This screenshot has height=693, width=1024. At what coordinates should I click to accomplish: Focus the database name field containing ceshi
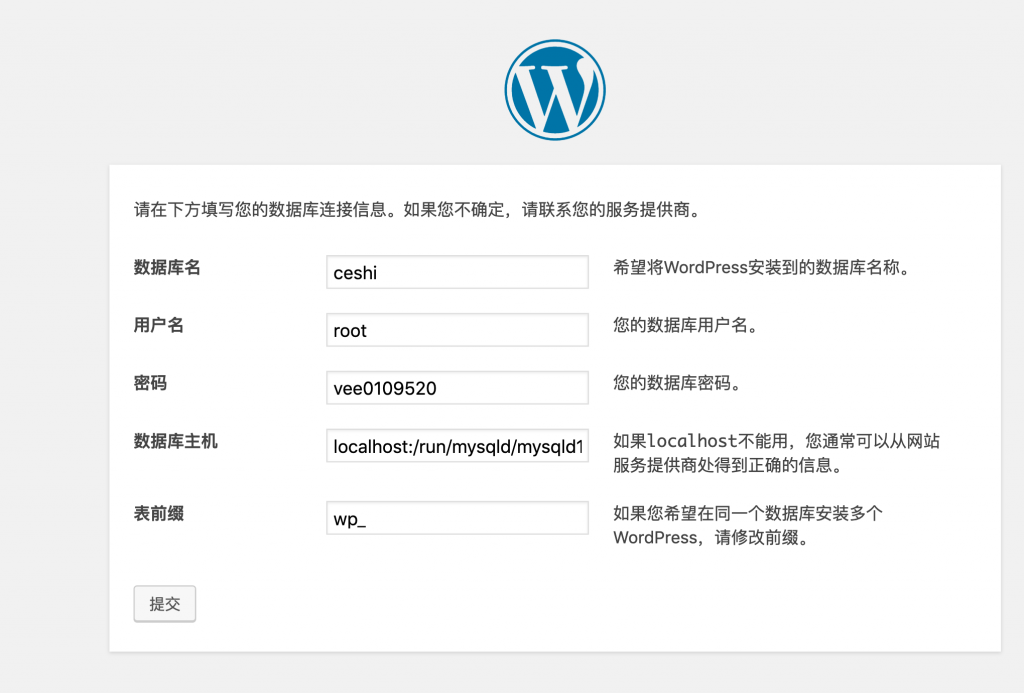click(x=457, y=272)
